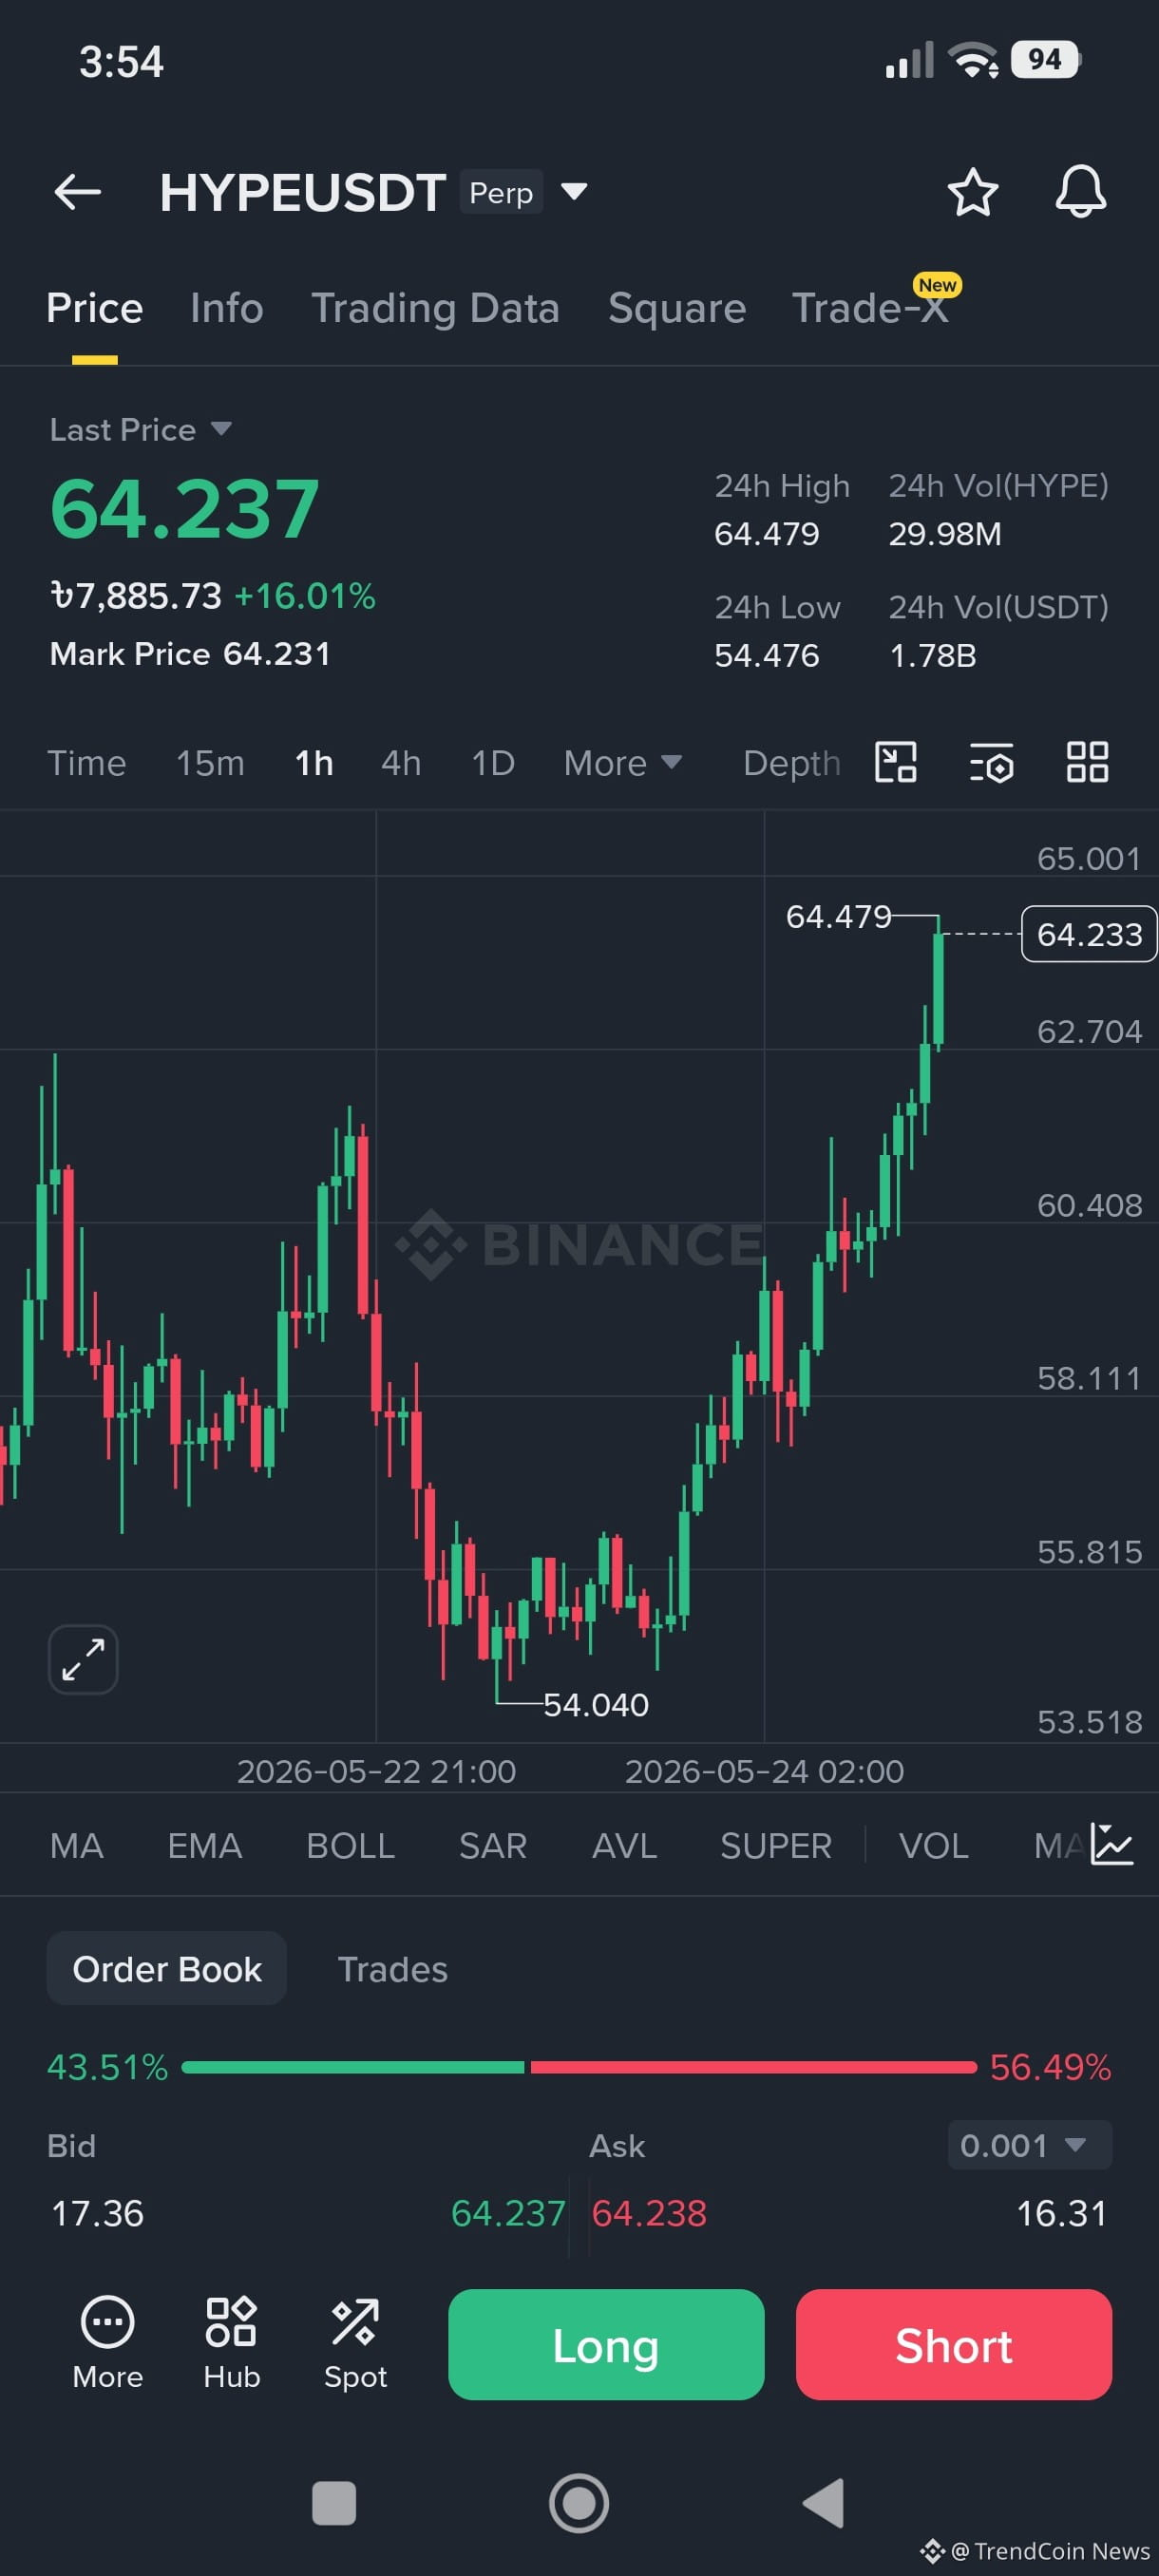The width and height of the screenshot is (1159, 2576).
Task: Switch to the Price tab
Action: click(x=95, y=308)
